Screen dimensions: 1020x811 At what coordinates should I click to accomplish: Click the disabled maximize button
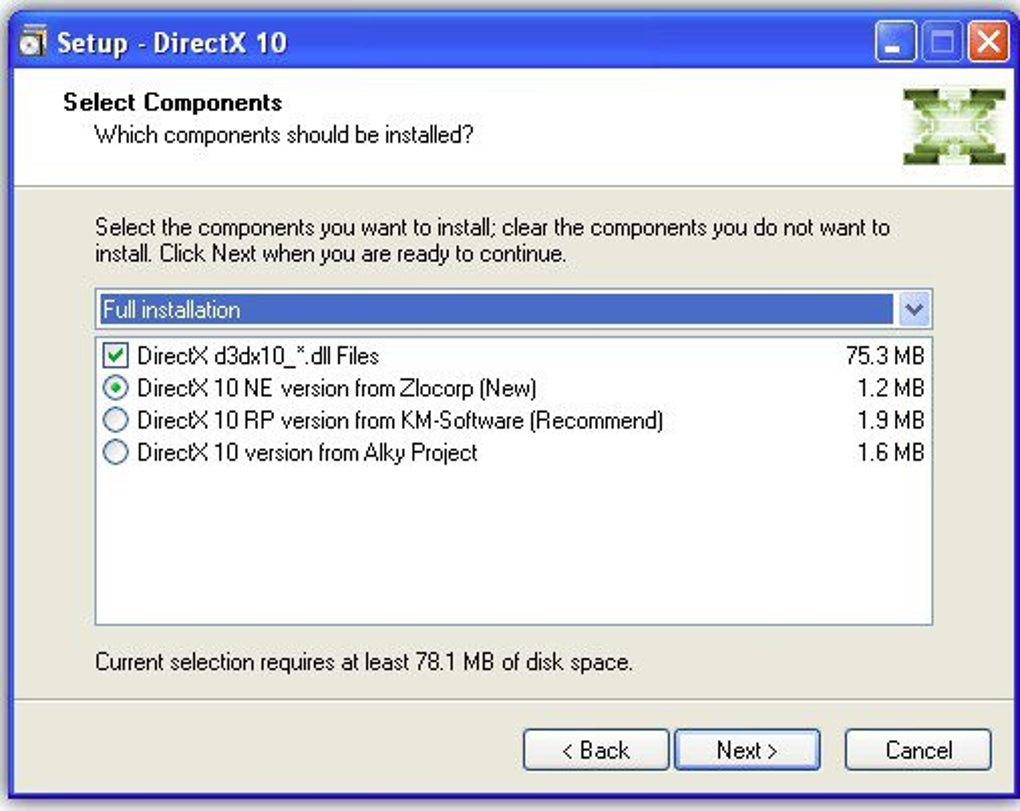[942, 43]
